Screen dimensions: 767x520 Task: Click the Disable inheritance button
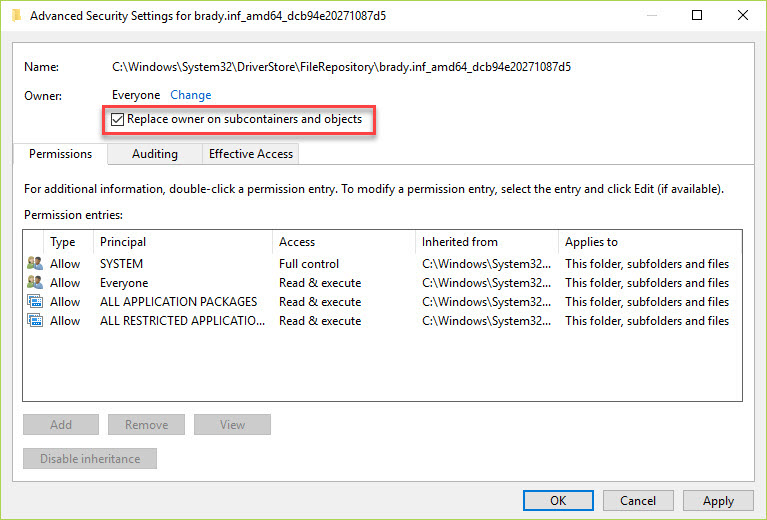90,459
